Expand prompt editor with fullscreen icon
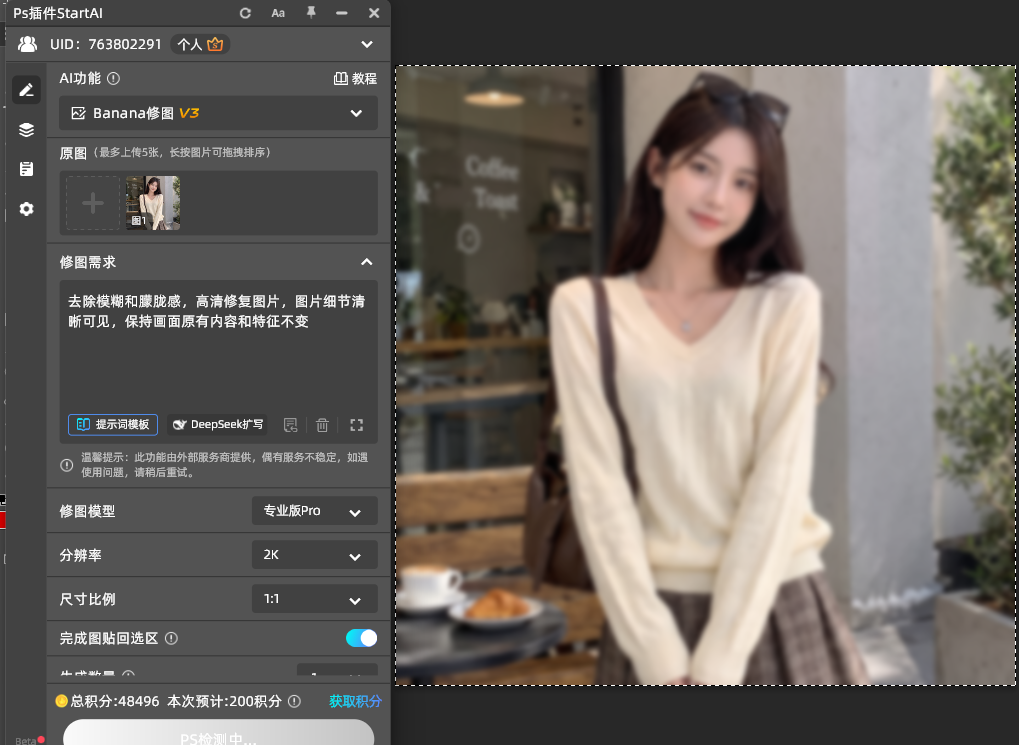 [x=356, y=425]
